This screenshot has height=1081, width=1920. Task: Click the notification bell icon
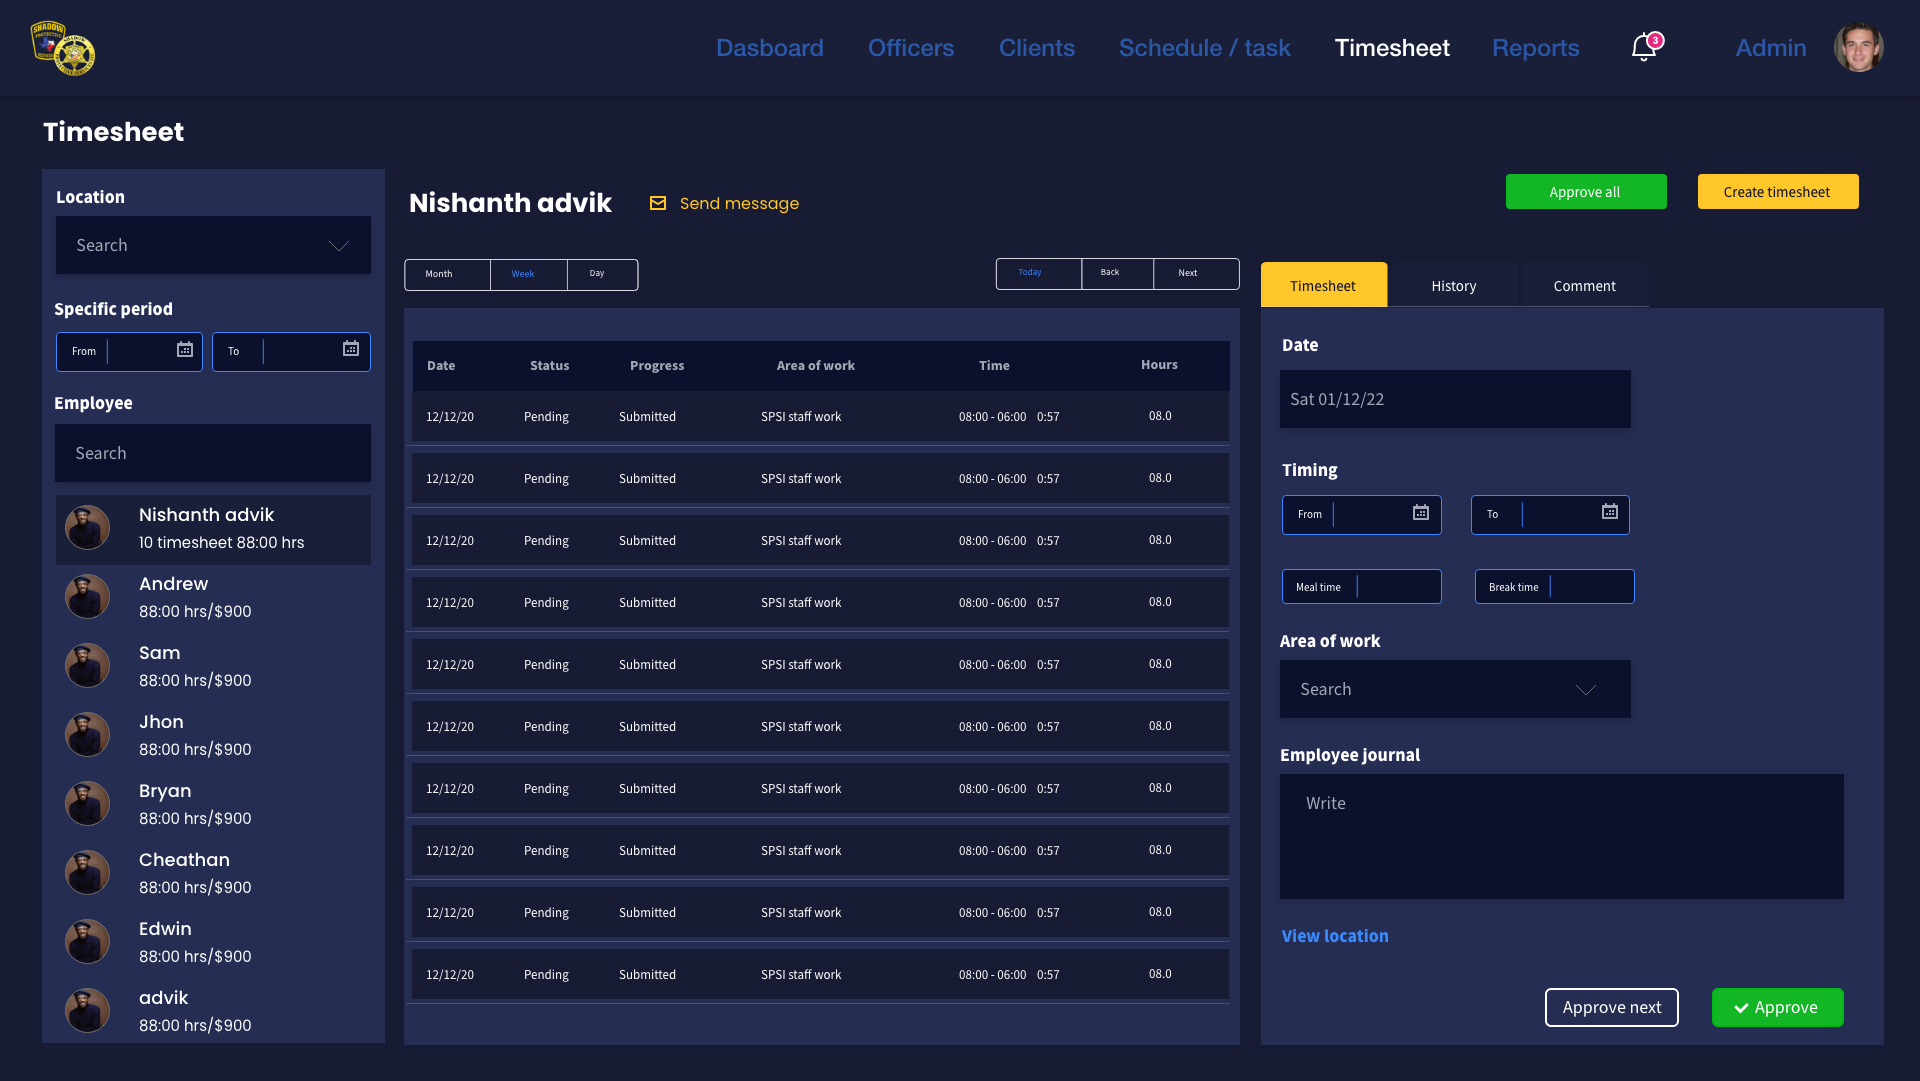click(x=1643, y=47)
